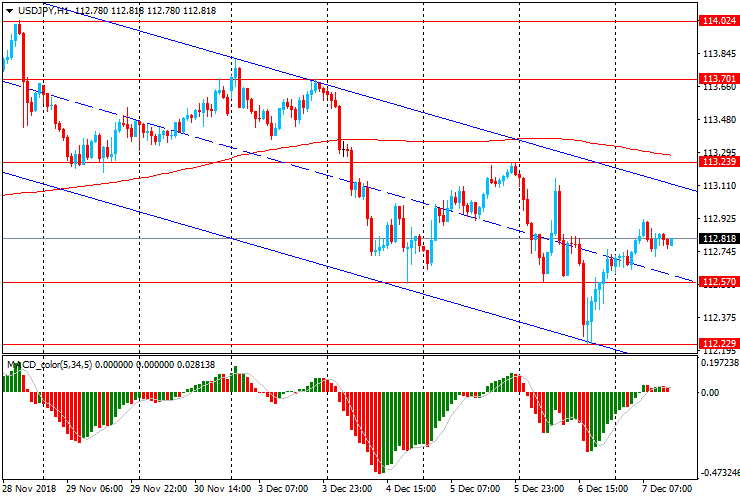
Task: Click the 113.480 price scale value
Action: point(719,120)
